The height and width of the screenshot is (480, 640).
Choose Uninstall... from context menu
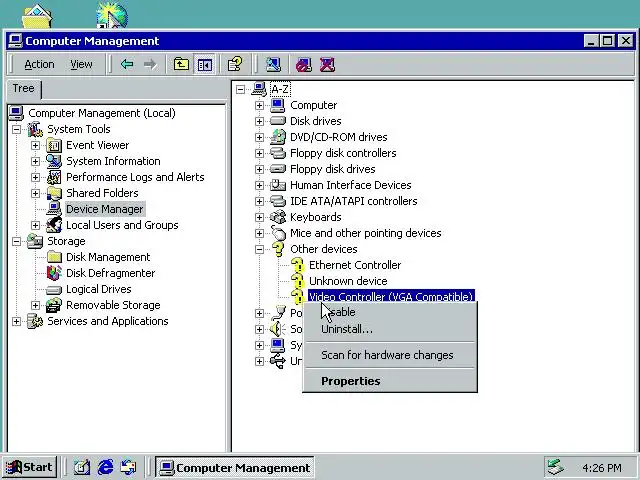pos(390,329)
